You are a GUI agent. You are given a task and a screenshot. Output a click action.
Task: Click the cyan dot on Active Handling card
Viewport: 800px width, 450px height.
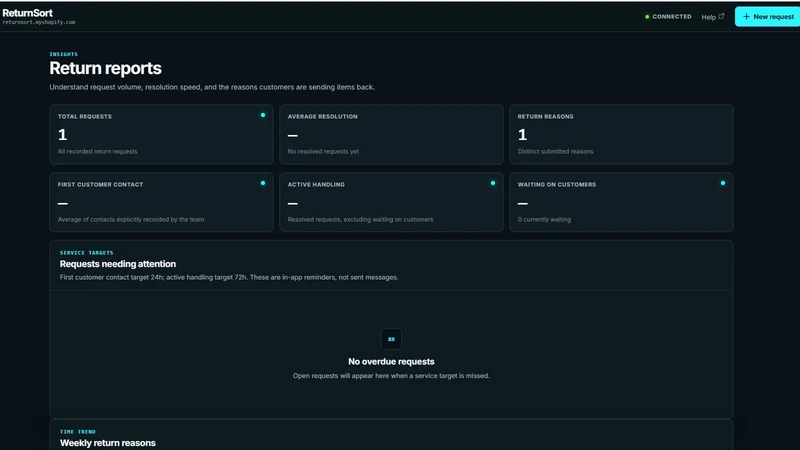click(493, 183)
